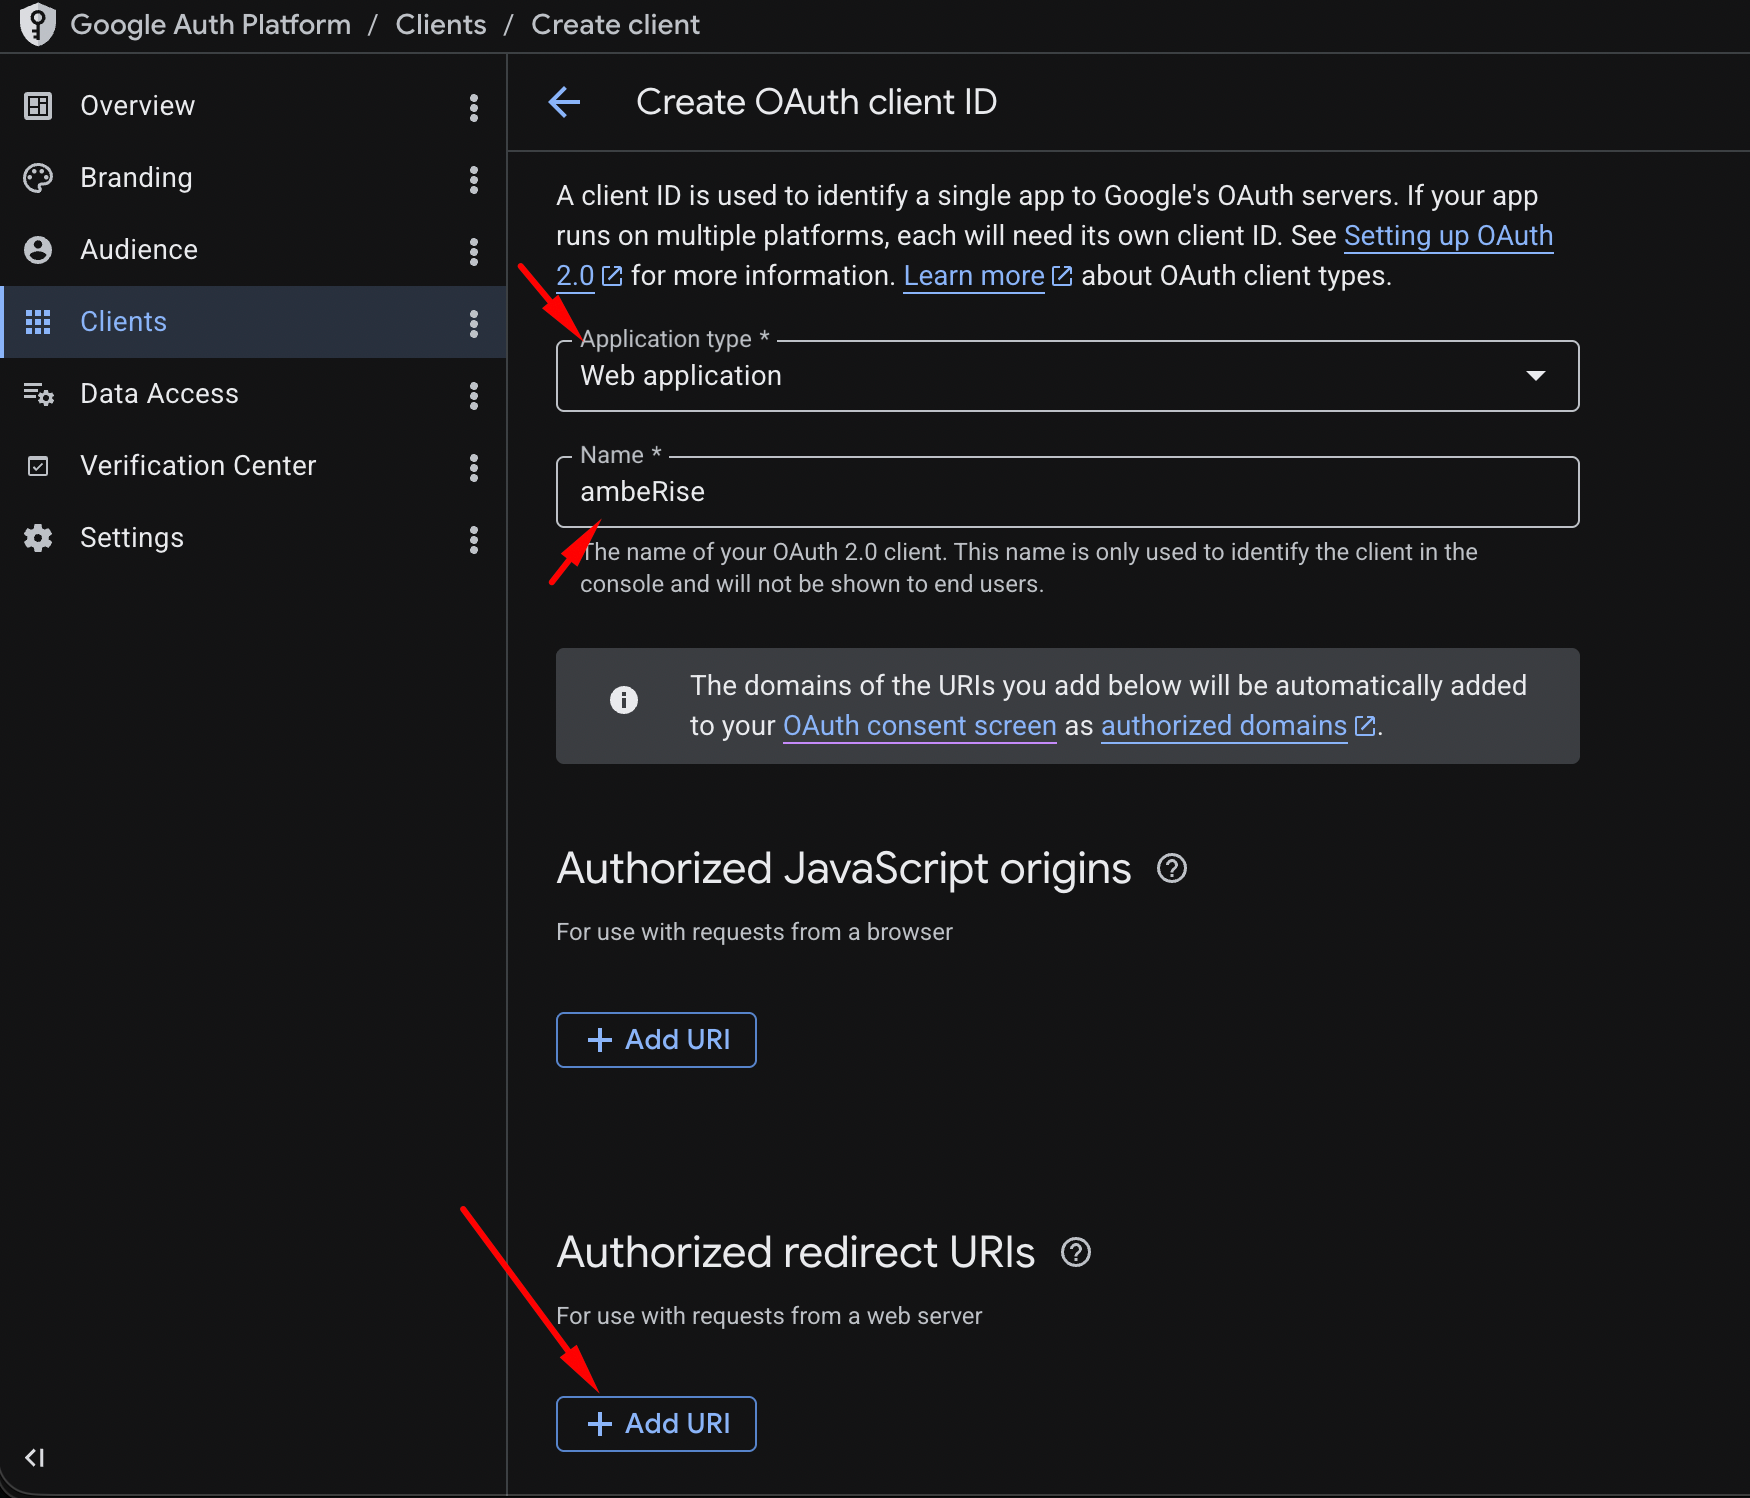Screen dimensions: 1750x1498
Task: Open the Verification Center sidebar item
Action: (x=253, y=466)
